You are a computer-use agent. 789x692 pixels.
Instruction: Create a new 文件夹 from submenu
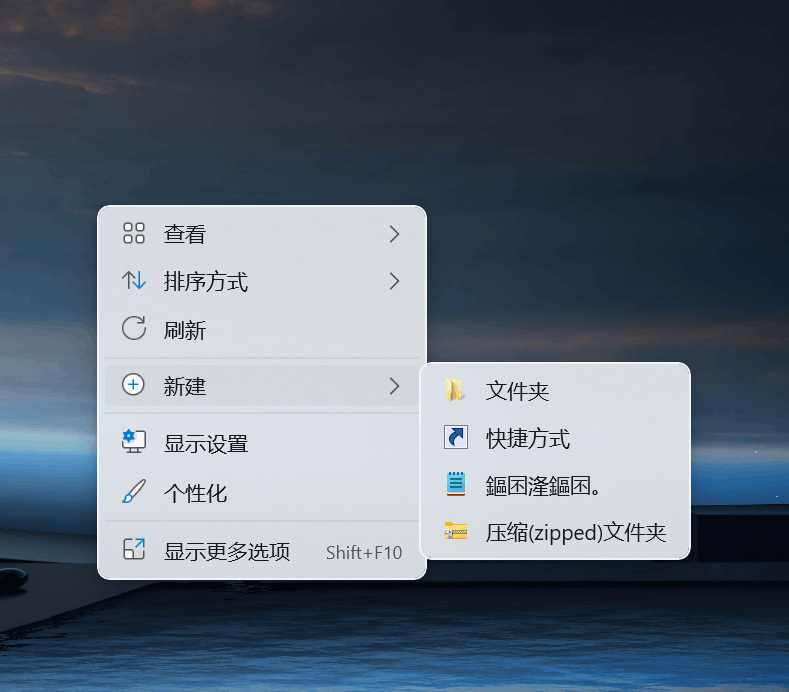555,391
